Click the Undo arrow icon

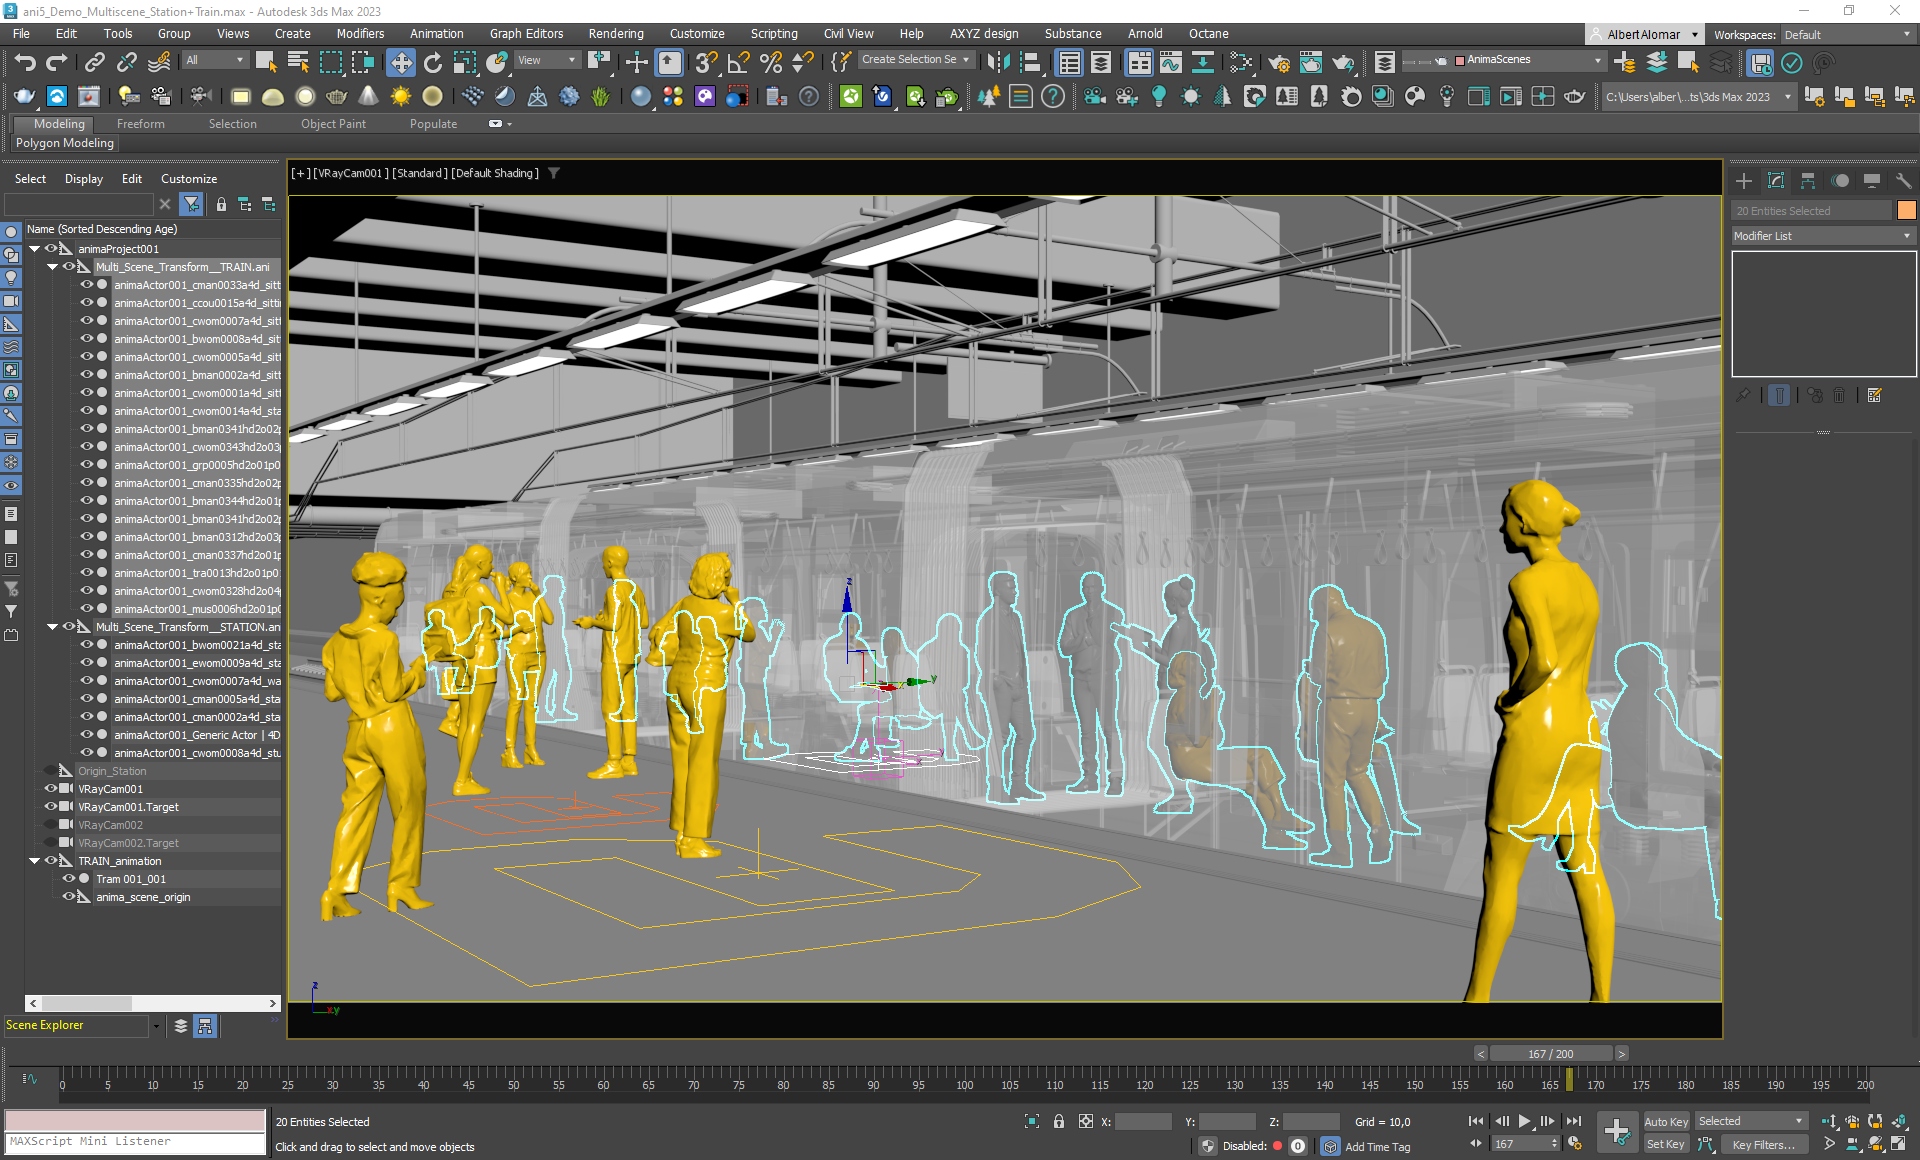[x=25, y=63]
